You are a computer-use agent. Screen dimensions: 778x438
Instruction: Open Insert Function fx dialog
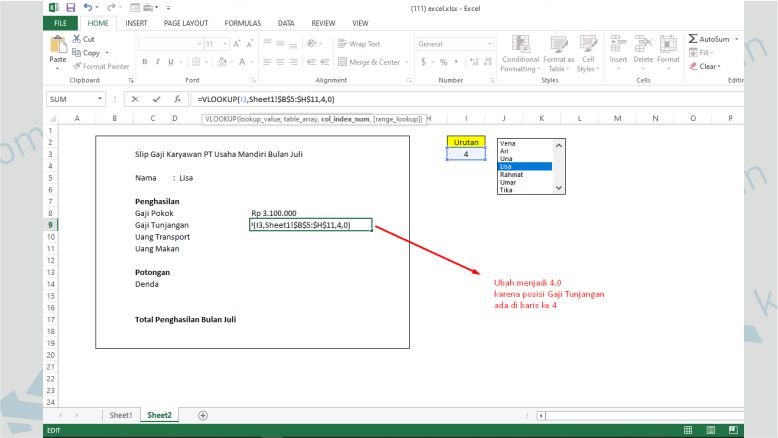[x=177, y=100]
